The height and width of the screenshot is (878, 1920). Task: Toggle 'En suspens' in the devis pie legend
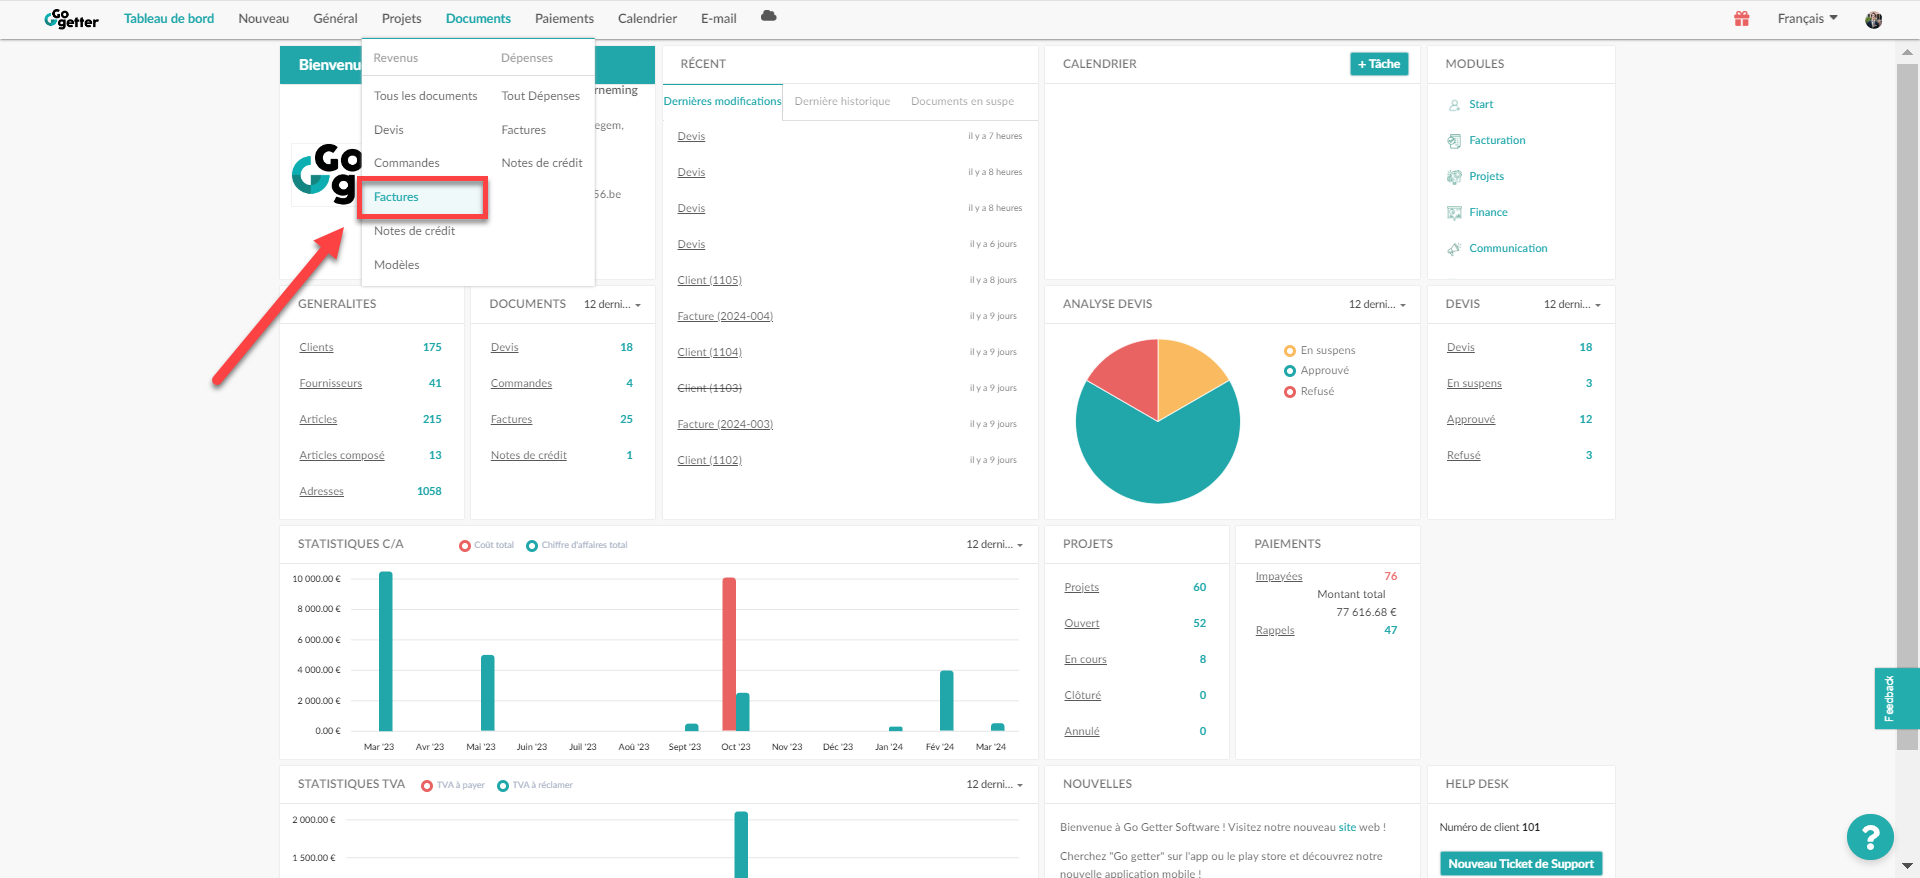(x=1320, y=350)
